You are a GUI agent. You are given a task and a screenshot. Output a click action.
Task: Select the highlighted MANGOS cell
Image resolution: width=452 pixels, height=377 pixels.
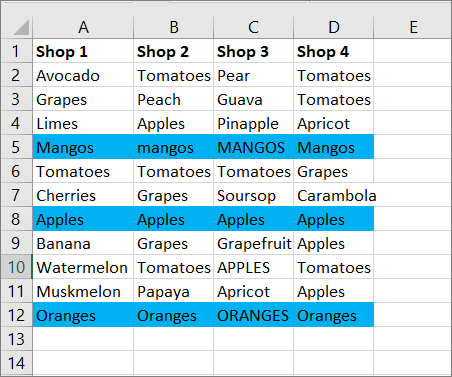pos(253,147)
